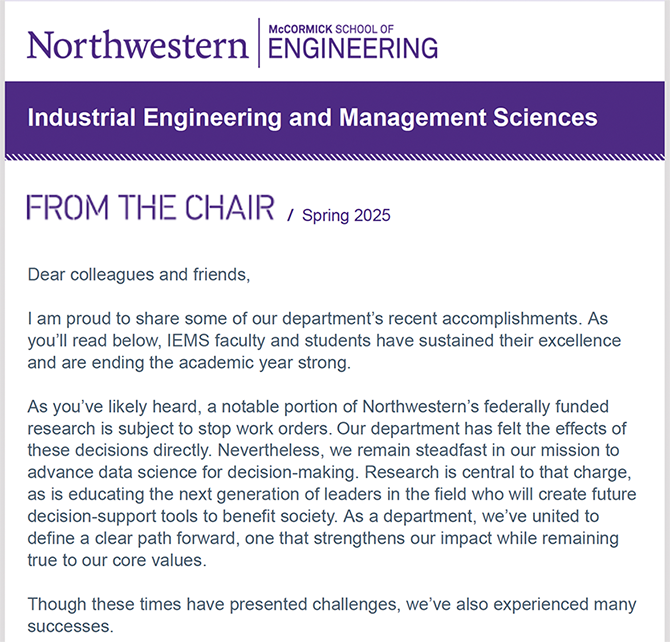
Task: Click the large 'ENGINEERING' word in the header
Action: 353,47
